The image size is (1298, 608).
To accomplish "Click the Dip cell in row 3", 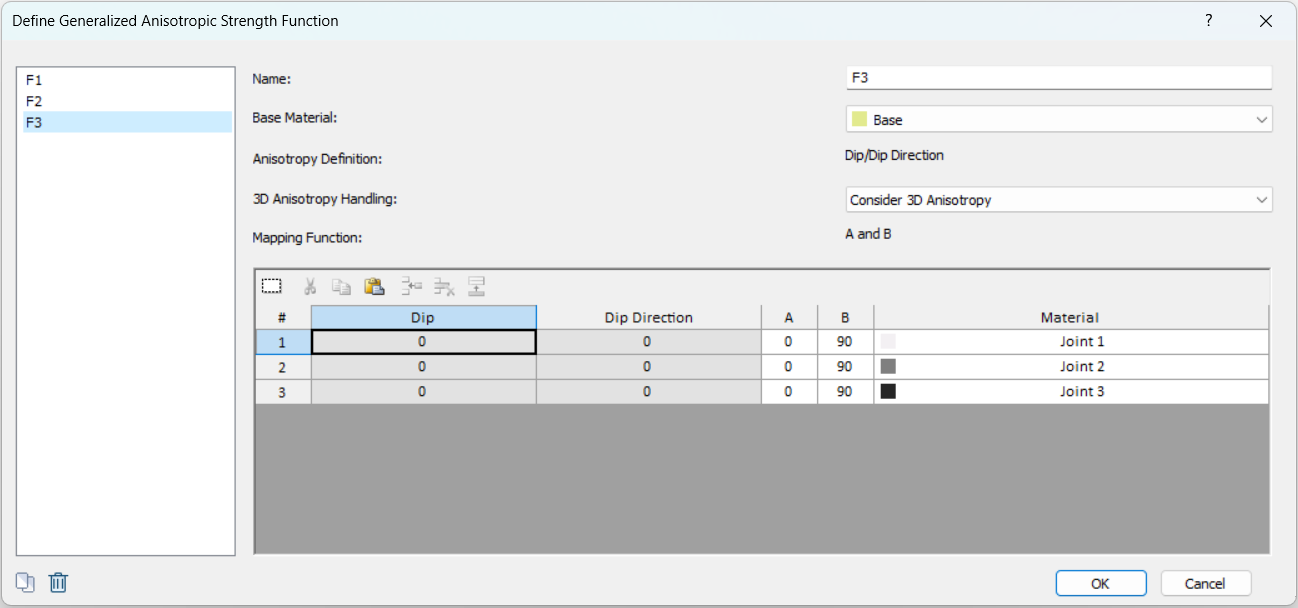I will pyautogui.click(x=423, y=392).
